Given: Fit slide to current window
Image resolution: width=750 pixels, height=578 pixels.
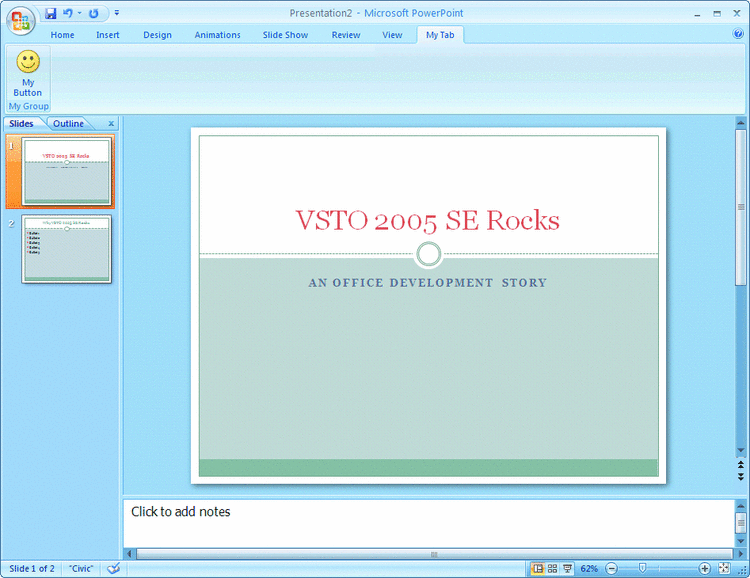Looking at the screenshot, I should click(x=724, y=568).
